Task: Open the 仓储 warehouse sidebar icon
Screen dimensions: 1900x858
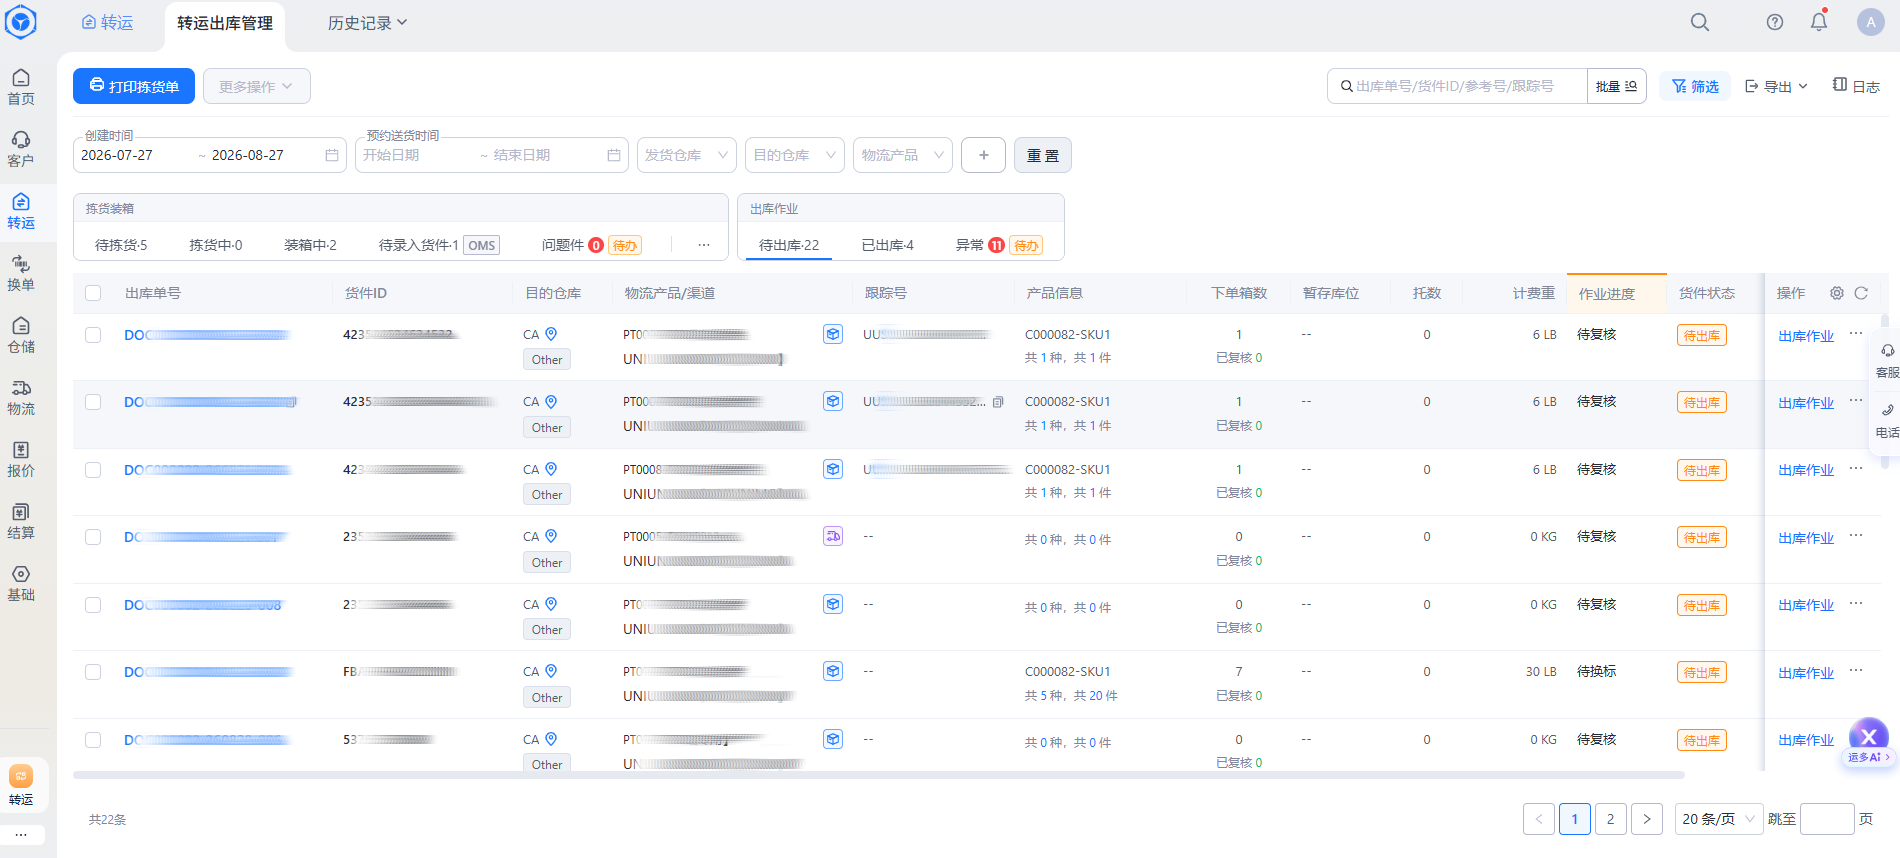Action: [x=21, y=335]
